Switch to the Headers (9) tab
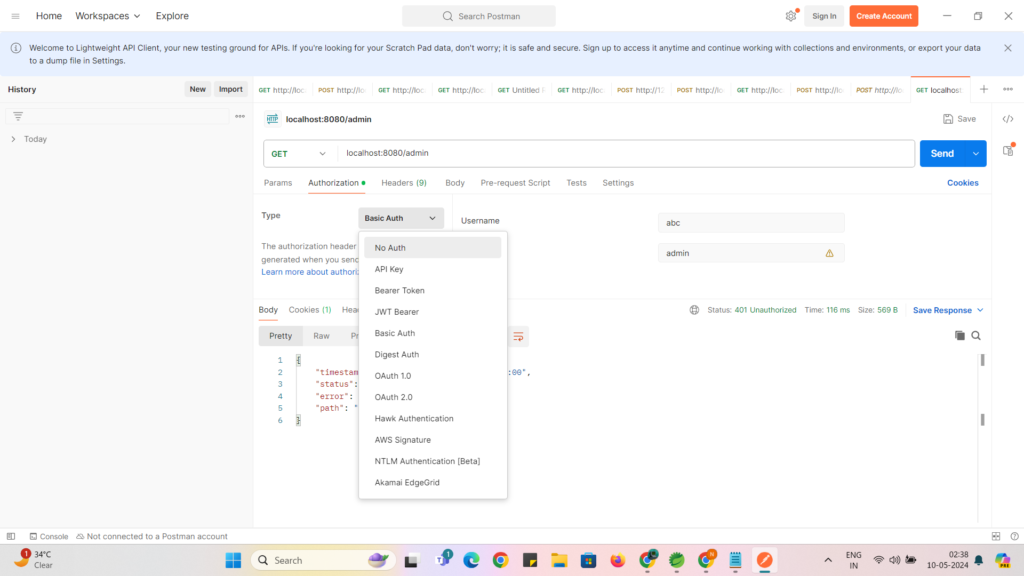The width and height of the screenshot is (1024, 576). pos(404,183)
